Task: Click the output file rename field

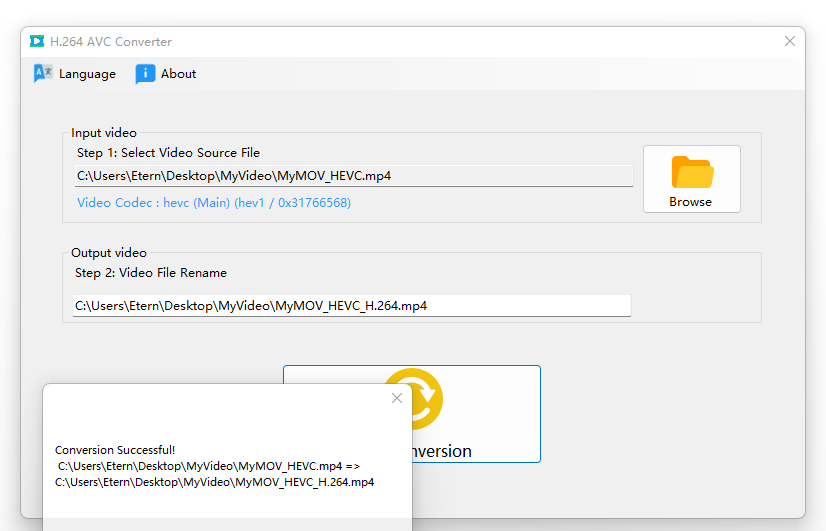Action: (x=351, y=306)
